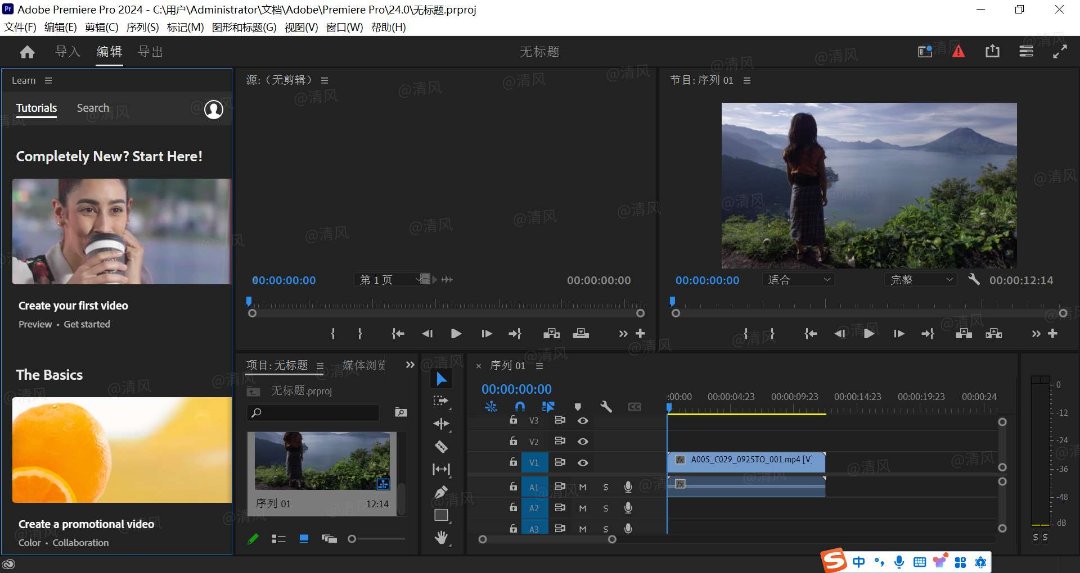This screenshot has width=1080, height=573.
Task: Select the Track Select Forward tool
Action: pos(441,401)
